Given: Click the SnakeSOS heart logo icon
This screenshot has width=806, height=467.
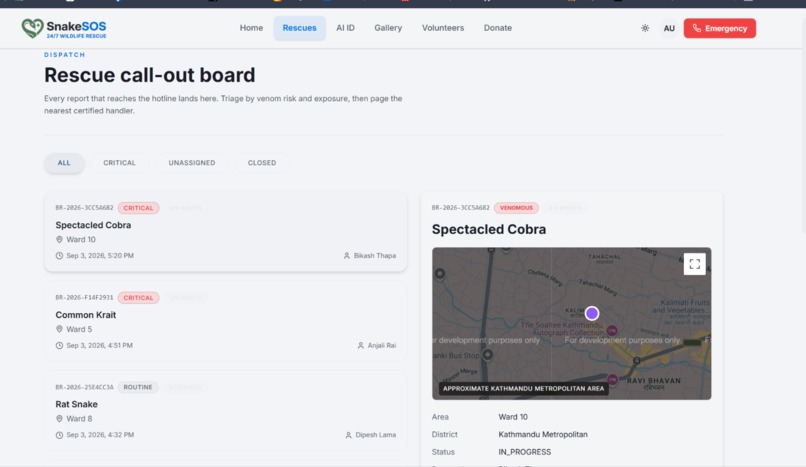Looking at the screenshot, I should click(32, 28).
